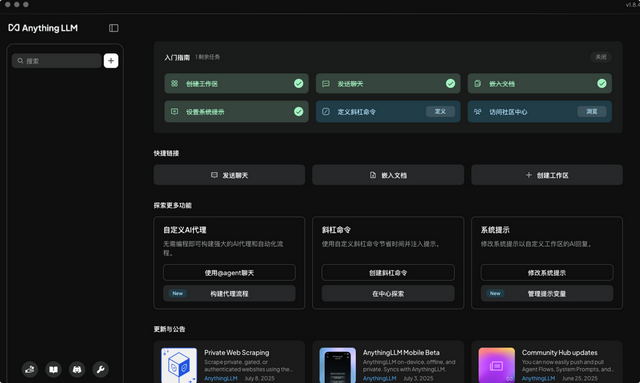Click the 嵌入文档 quick link button

pyautogui.click(x=388, y=175)
